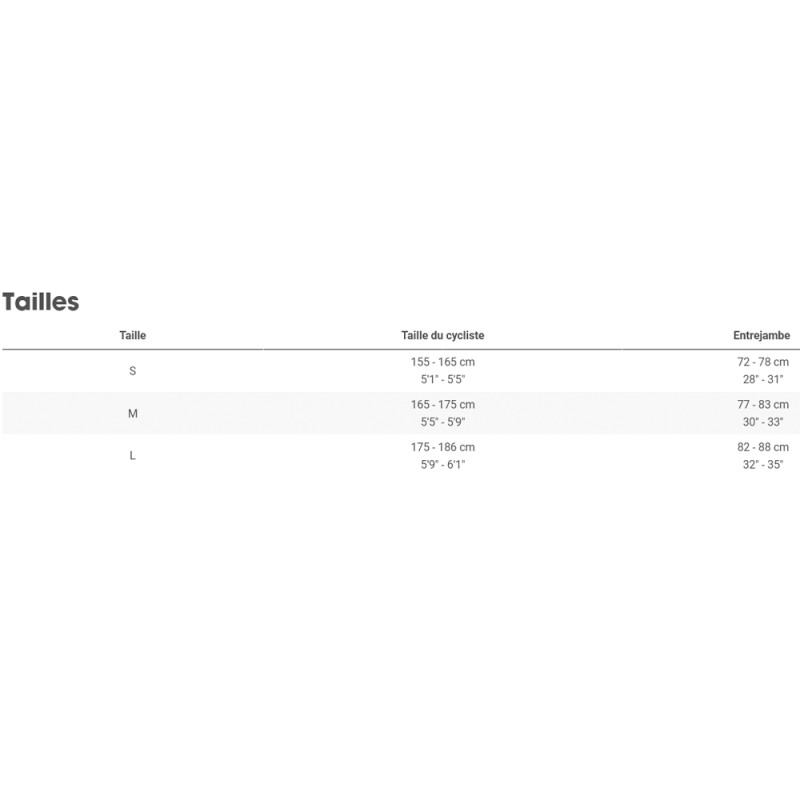Click the 82 - 88 cm inseam value
Image resolution: width=800 pixels, height=800 pixels.
tap(763, 447)
